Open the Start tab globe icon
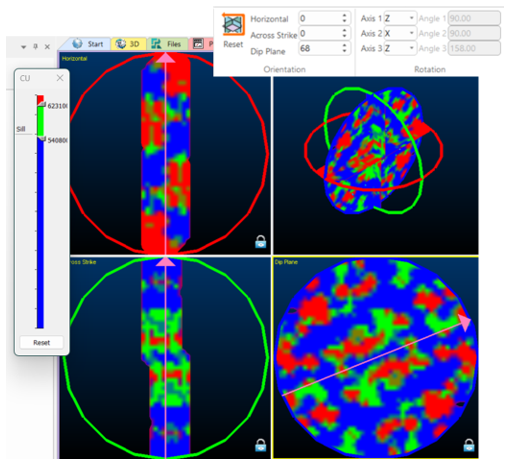 click(77, 44)
